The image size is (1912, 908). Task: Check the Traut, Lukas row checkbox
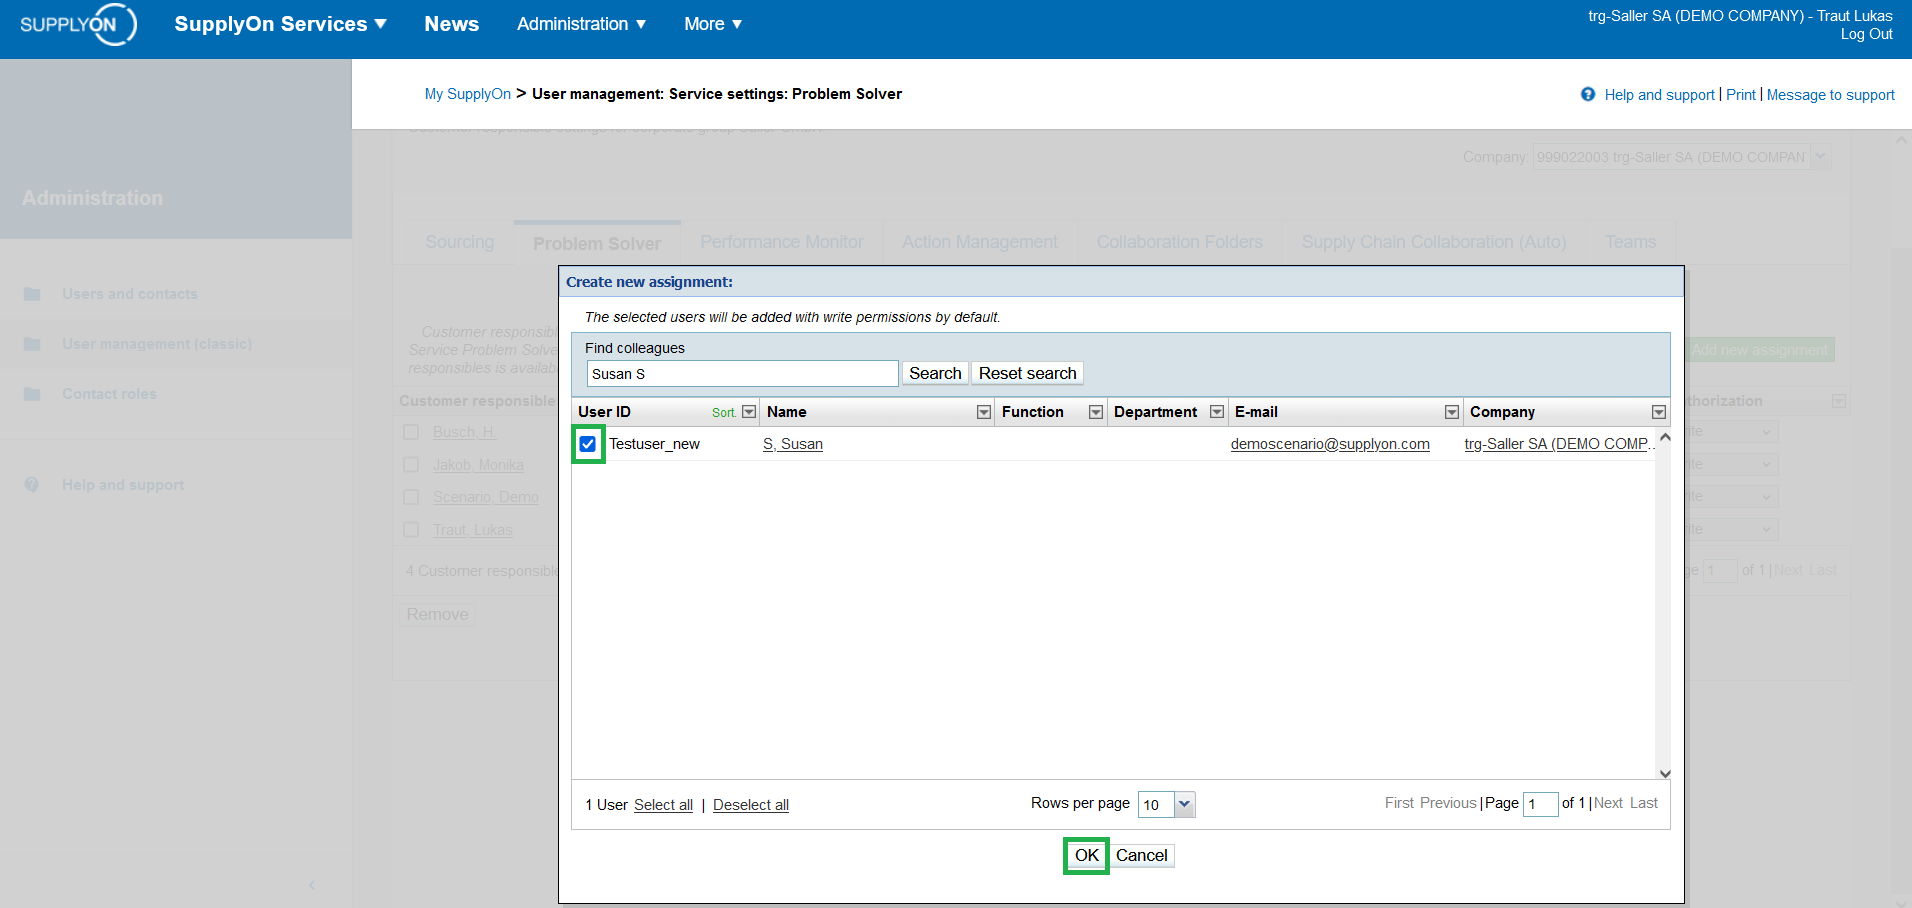[411, 530]
